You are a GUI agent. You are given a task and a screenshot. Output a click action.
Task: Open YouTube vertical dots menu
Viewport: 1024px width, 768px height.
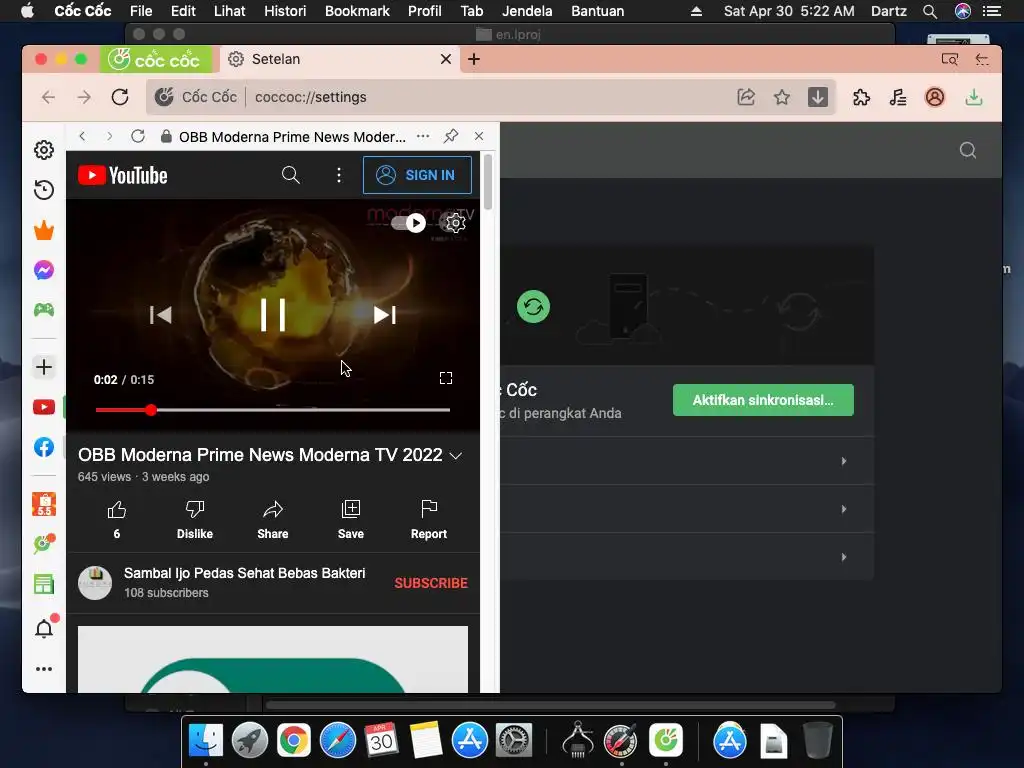coord(338,175)
